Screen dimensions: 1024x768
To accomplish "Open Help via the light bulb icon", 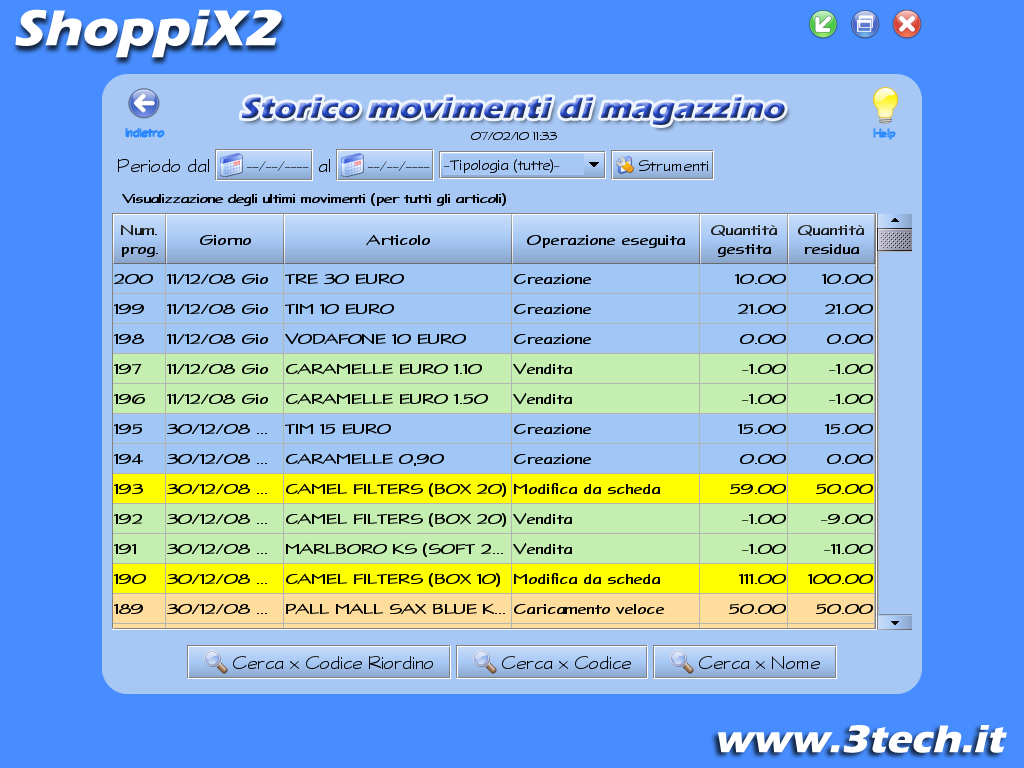I will point(885,105).
